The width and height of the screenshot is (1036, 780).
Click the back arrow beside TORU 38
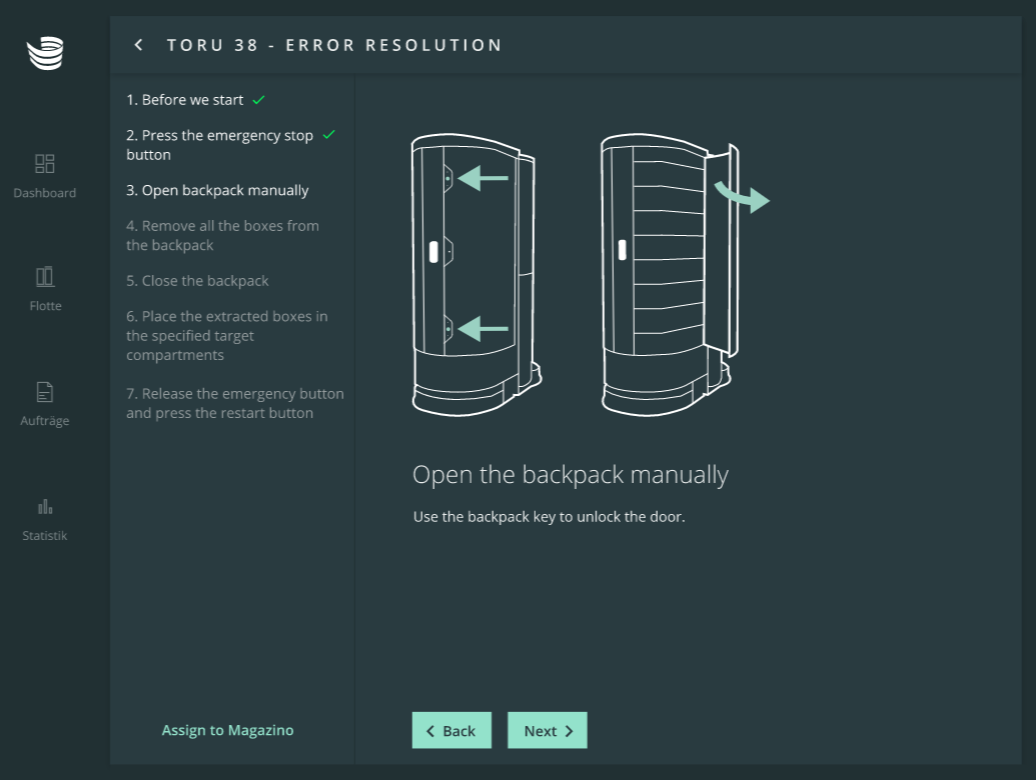coord(139,45)
